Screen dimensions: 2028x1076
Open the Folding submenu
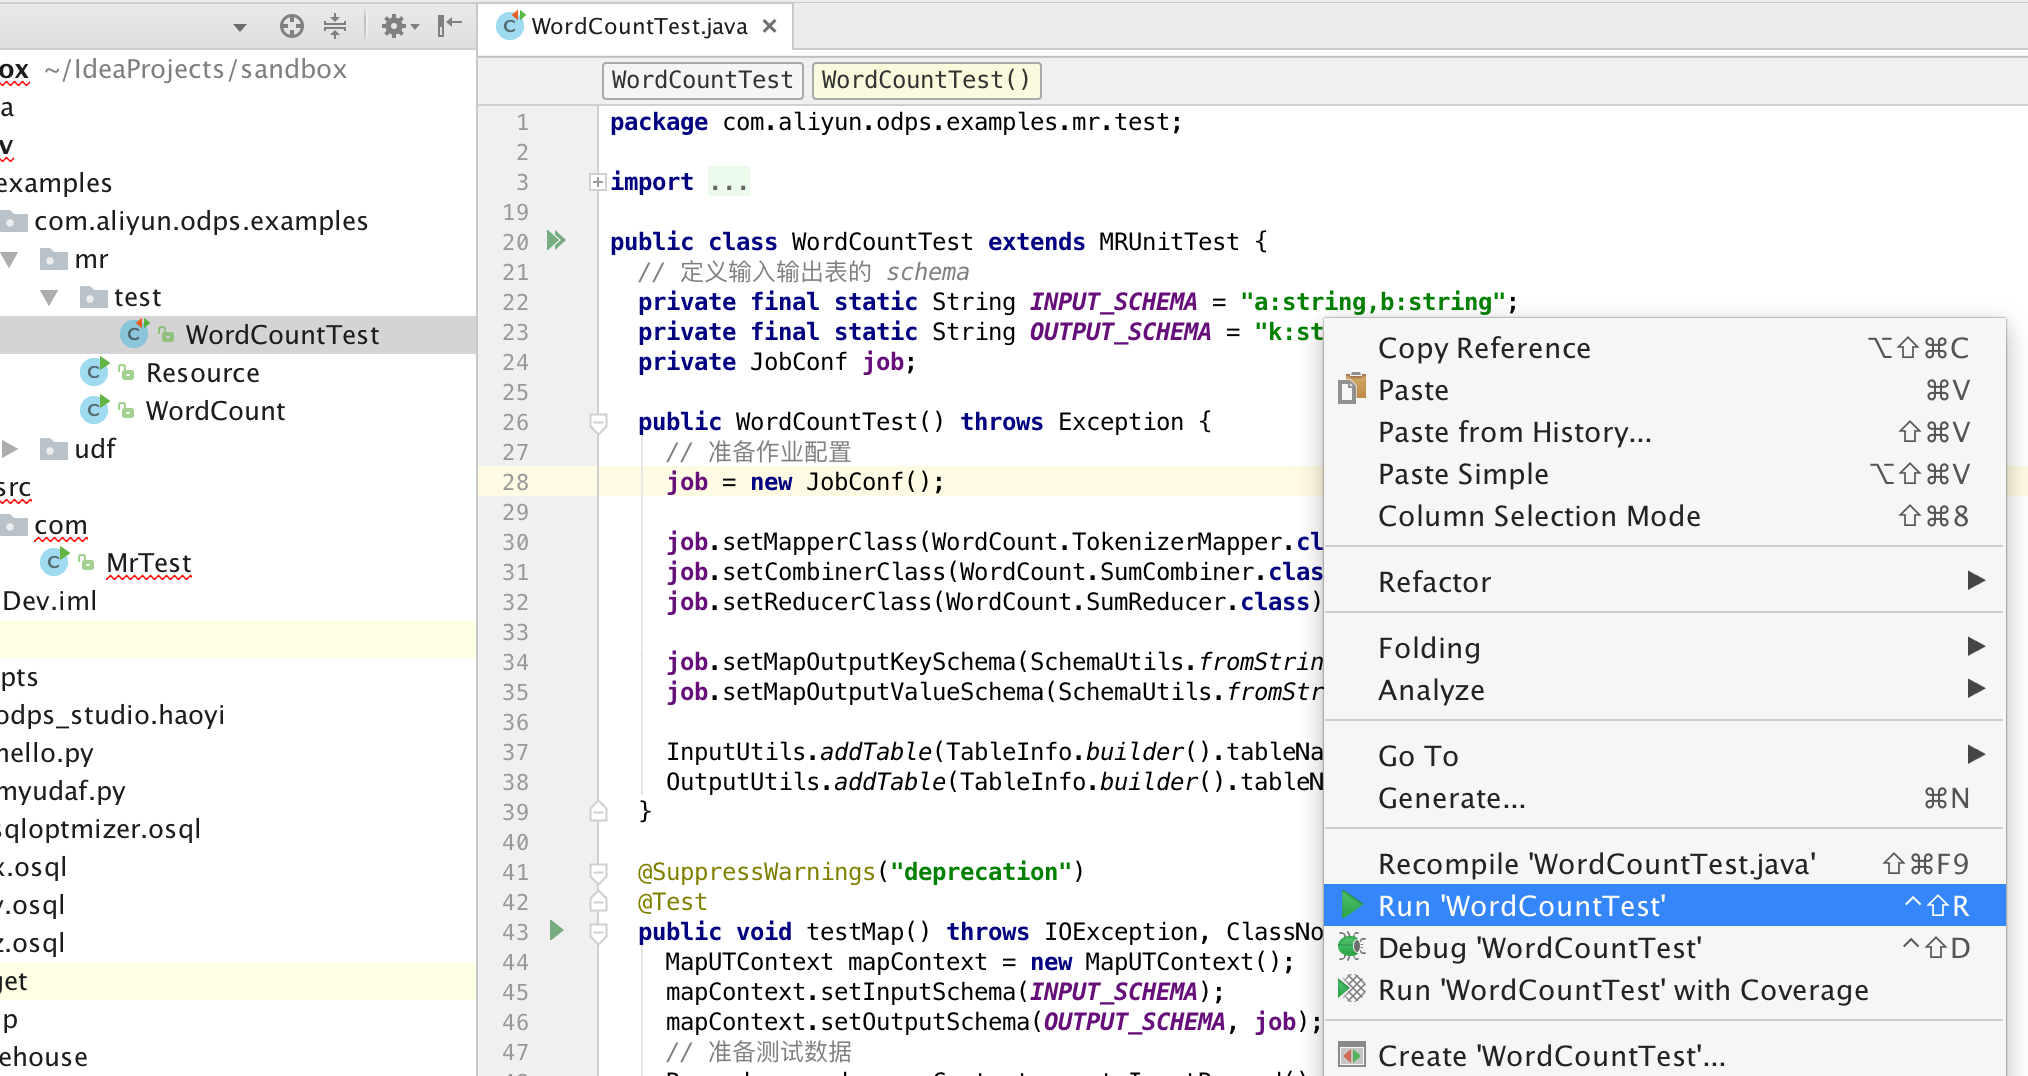coord(1664,648)
